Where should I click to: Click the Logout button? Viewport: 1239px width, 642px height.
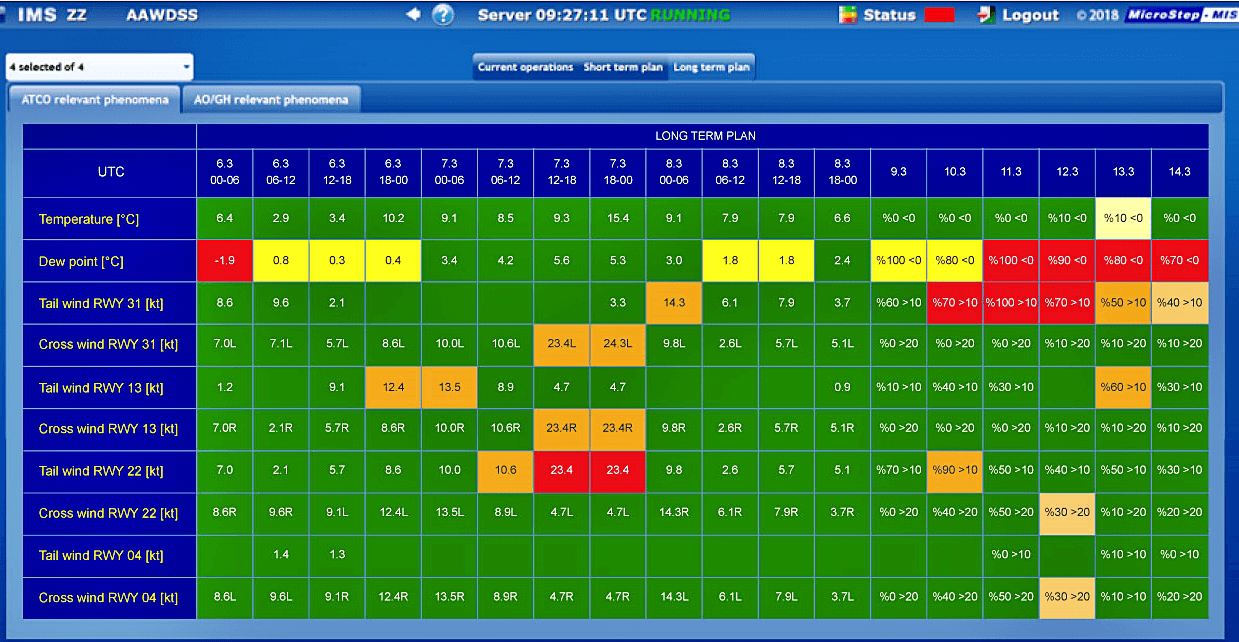[1030, 14]
